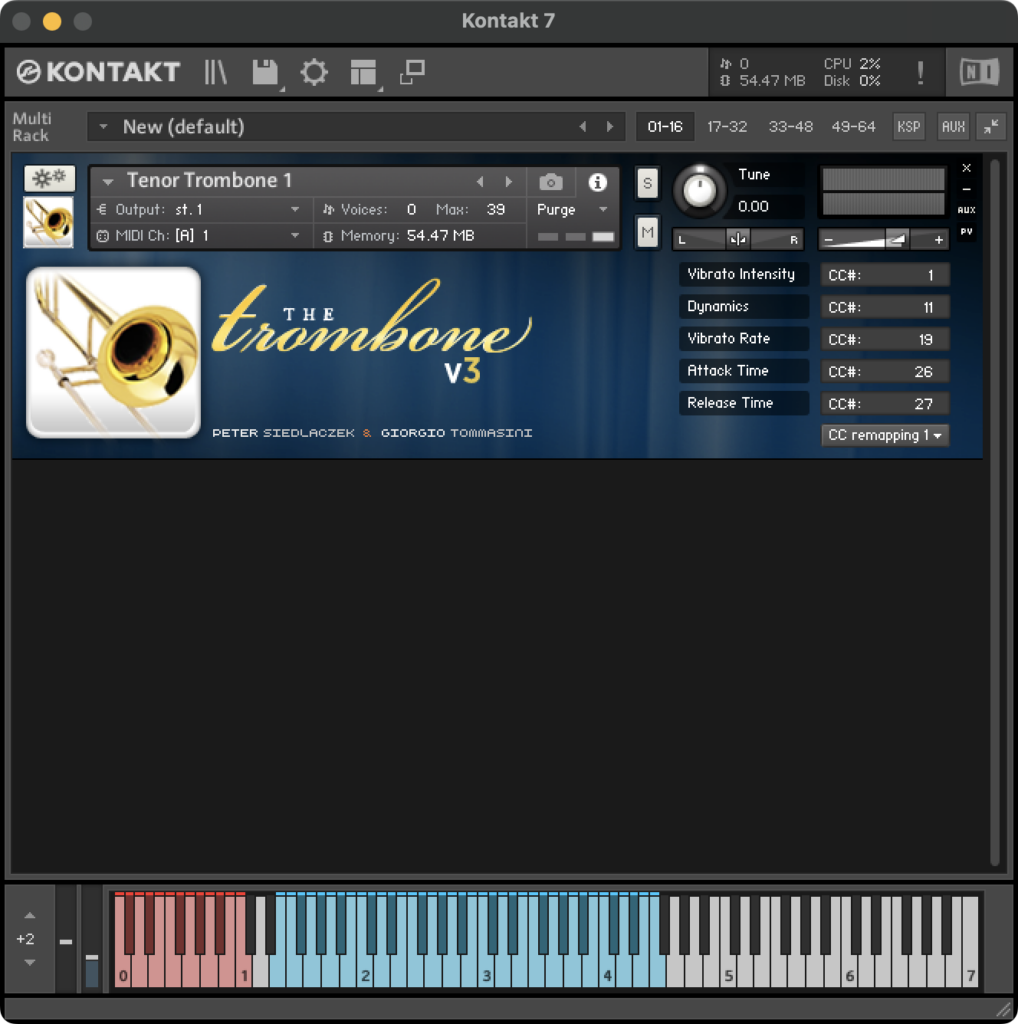Viewport: 1018px width, 1024px height.
Task: Solo the Tenor Trombone instrument
Action: click(x=647, y=183)
